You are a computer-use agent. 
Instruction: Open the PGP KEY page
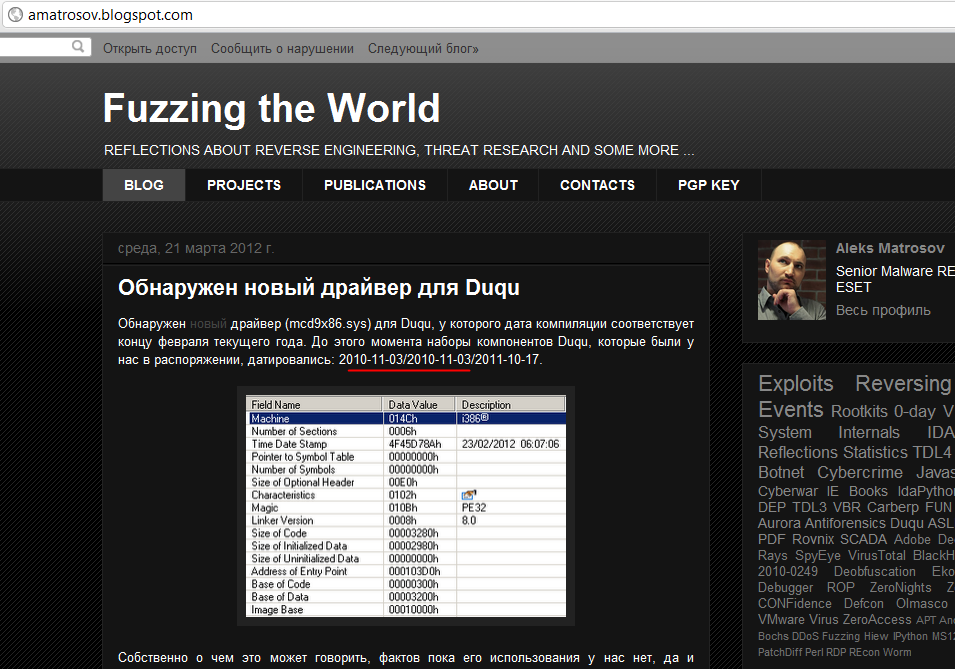coord(708,185)
